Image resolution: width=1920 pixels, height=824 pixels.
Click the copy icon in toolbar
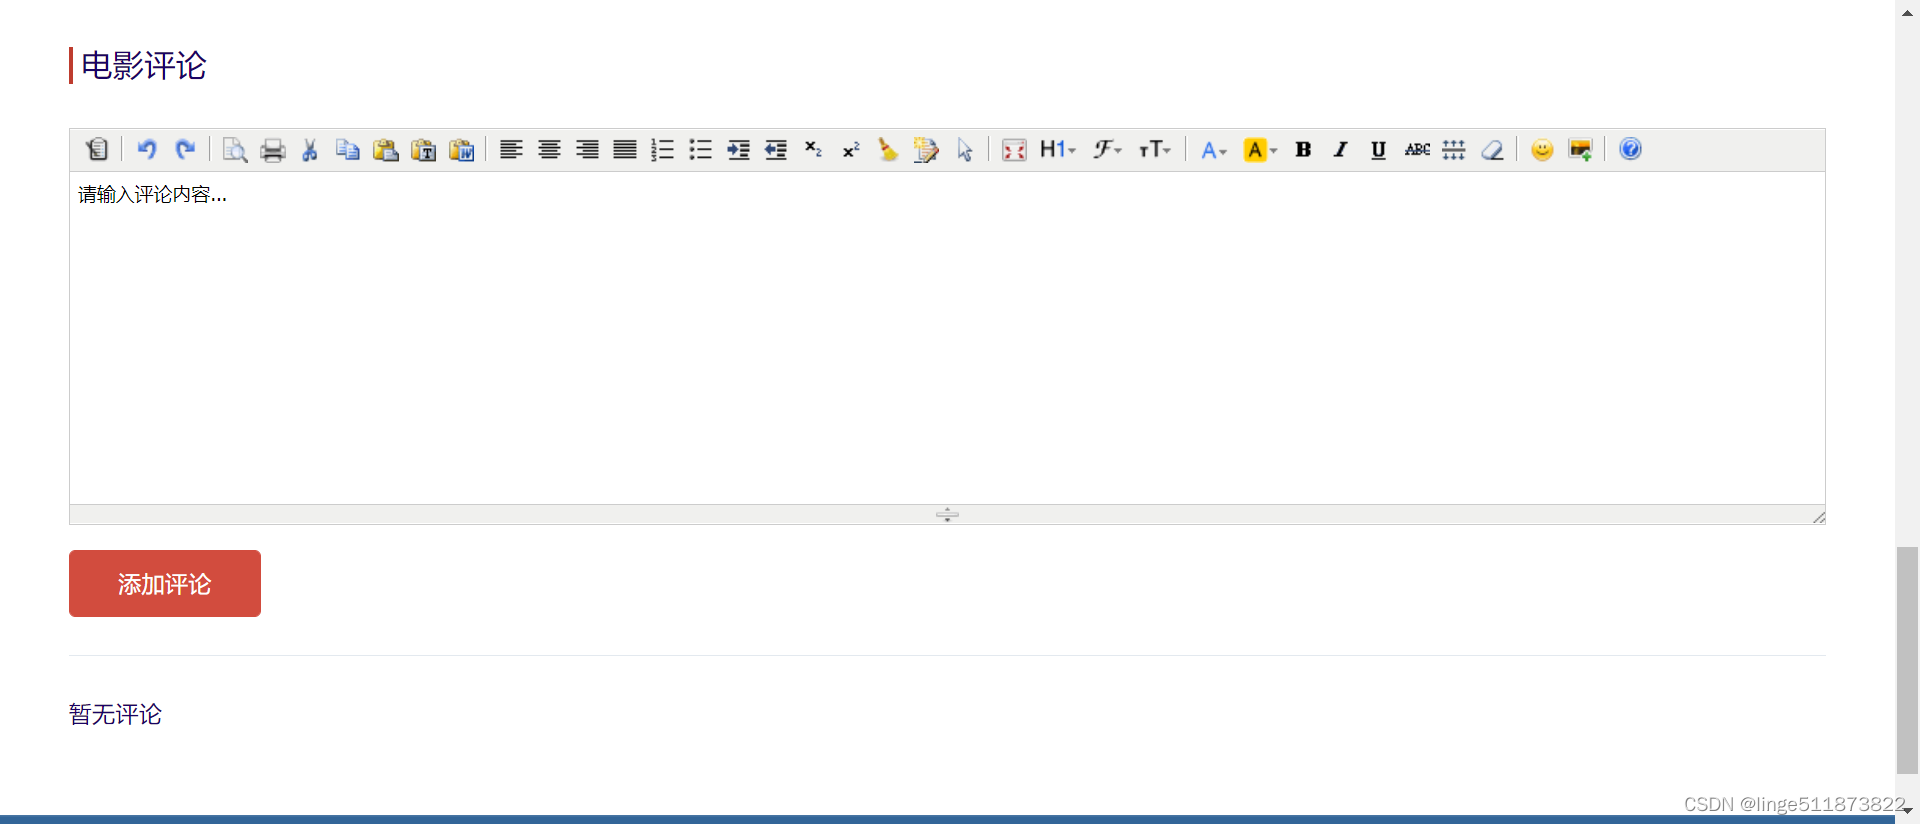point(348,149)
